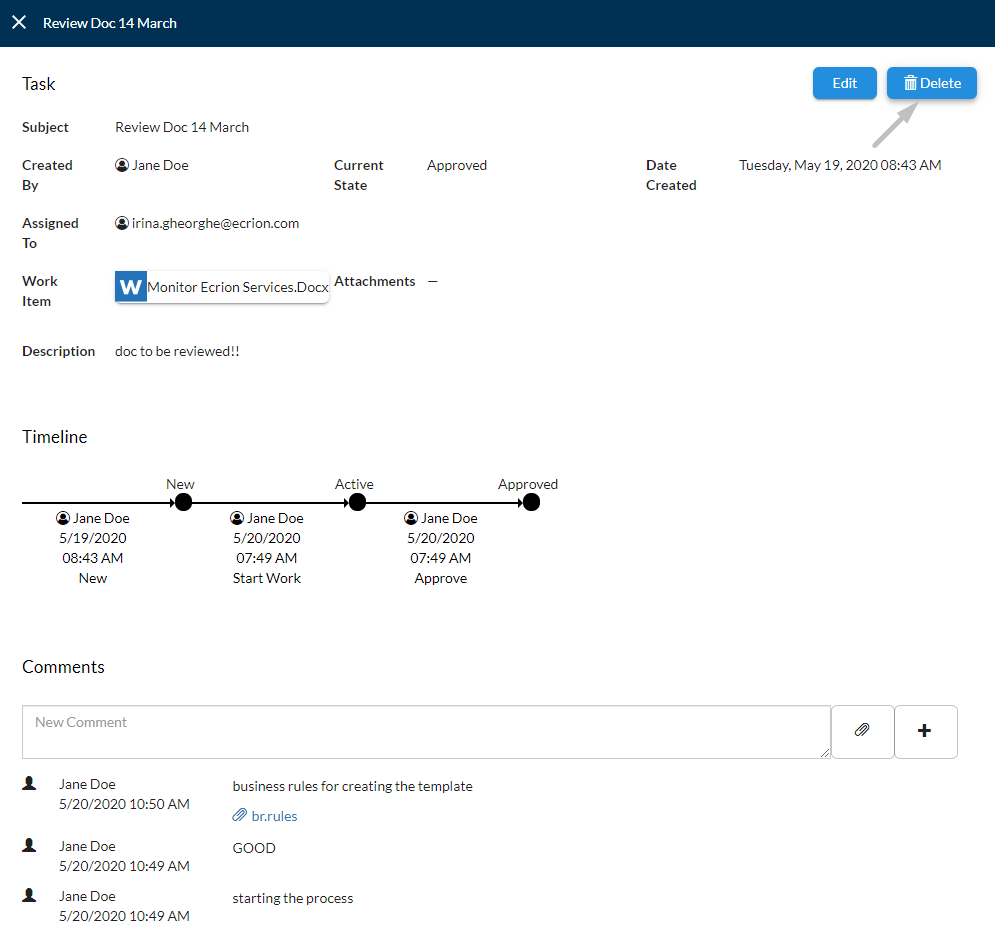The width and height of the screenshot is (995, 946).
Task: Click user icon above 5/19/2020 timeline entry
Action: click(x=63, y=518)
